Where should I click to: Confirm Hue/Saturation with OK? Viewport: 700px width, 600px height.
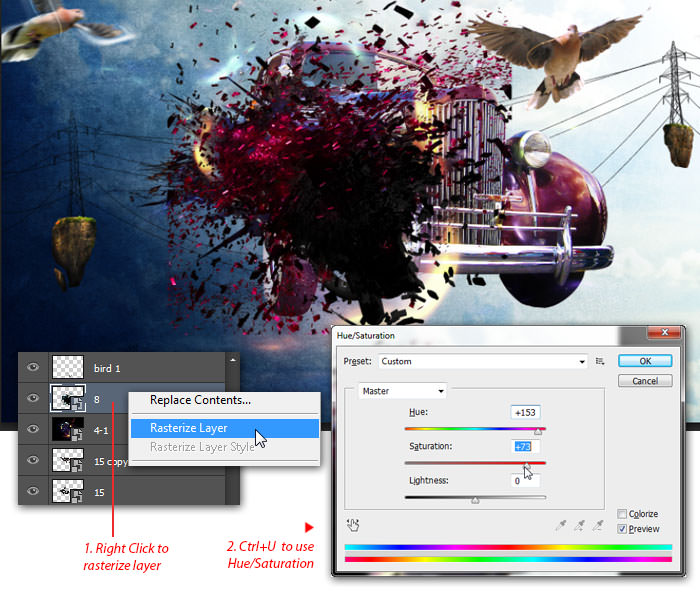click(645, 361)
